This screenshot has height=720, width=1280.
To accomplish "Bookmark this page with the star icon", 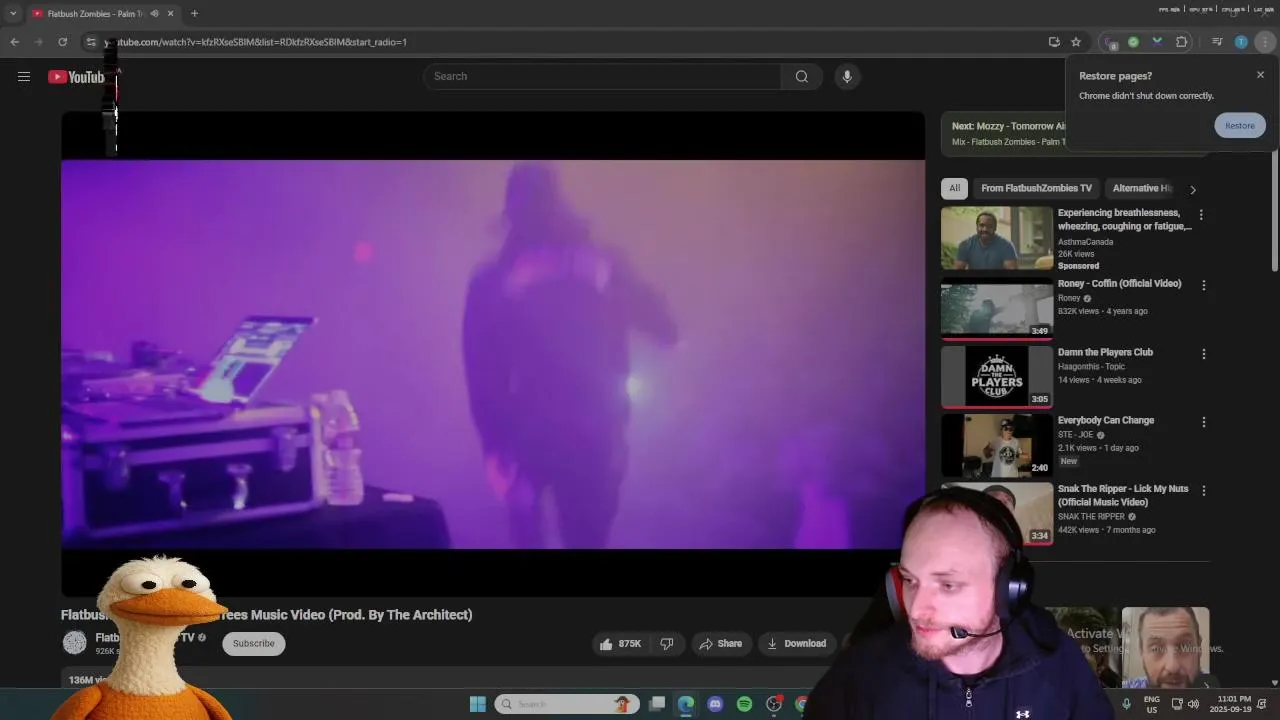I will click(1076, 42).
